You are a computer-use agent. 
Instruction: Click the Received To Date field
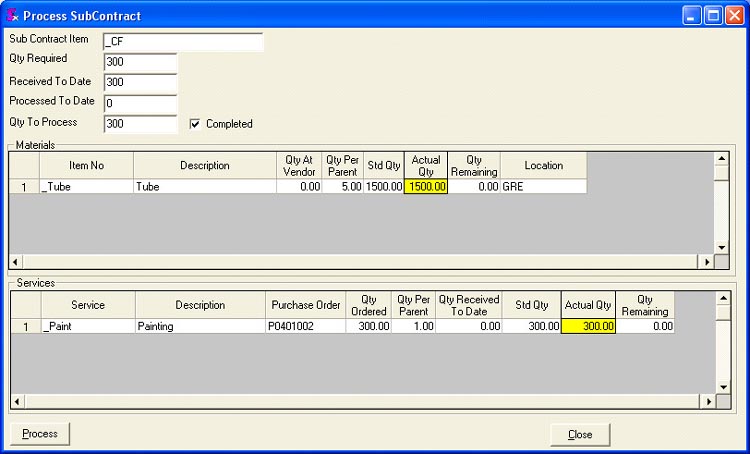coord(140,83)
